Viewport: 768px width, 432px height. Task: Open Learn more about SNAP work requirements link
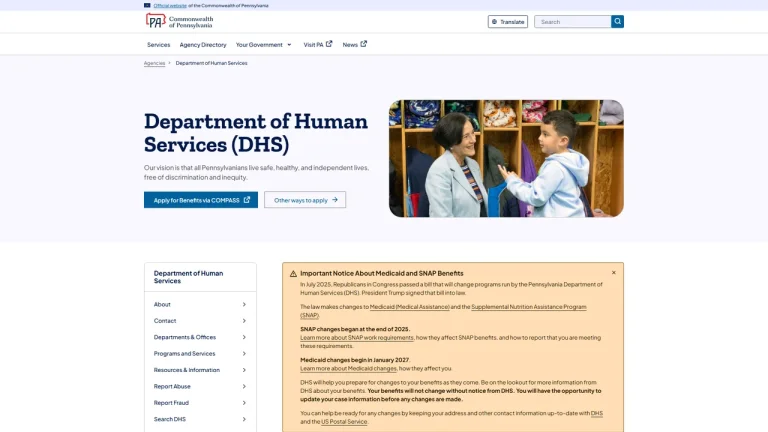(357, 337)
